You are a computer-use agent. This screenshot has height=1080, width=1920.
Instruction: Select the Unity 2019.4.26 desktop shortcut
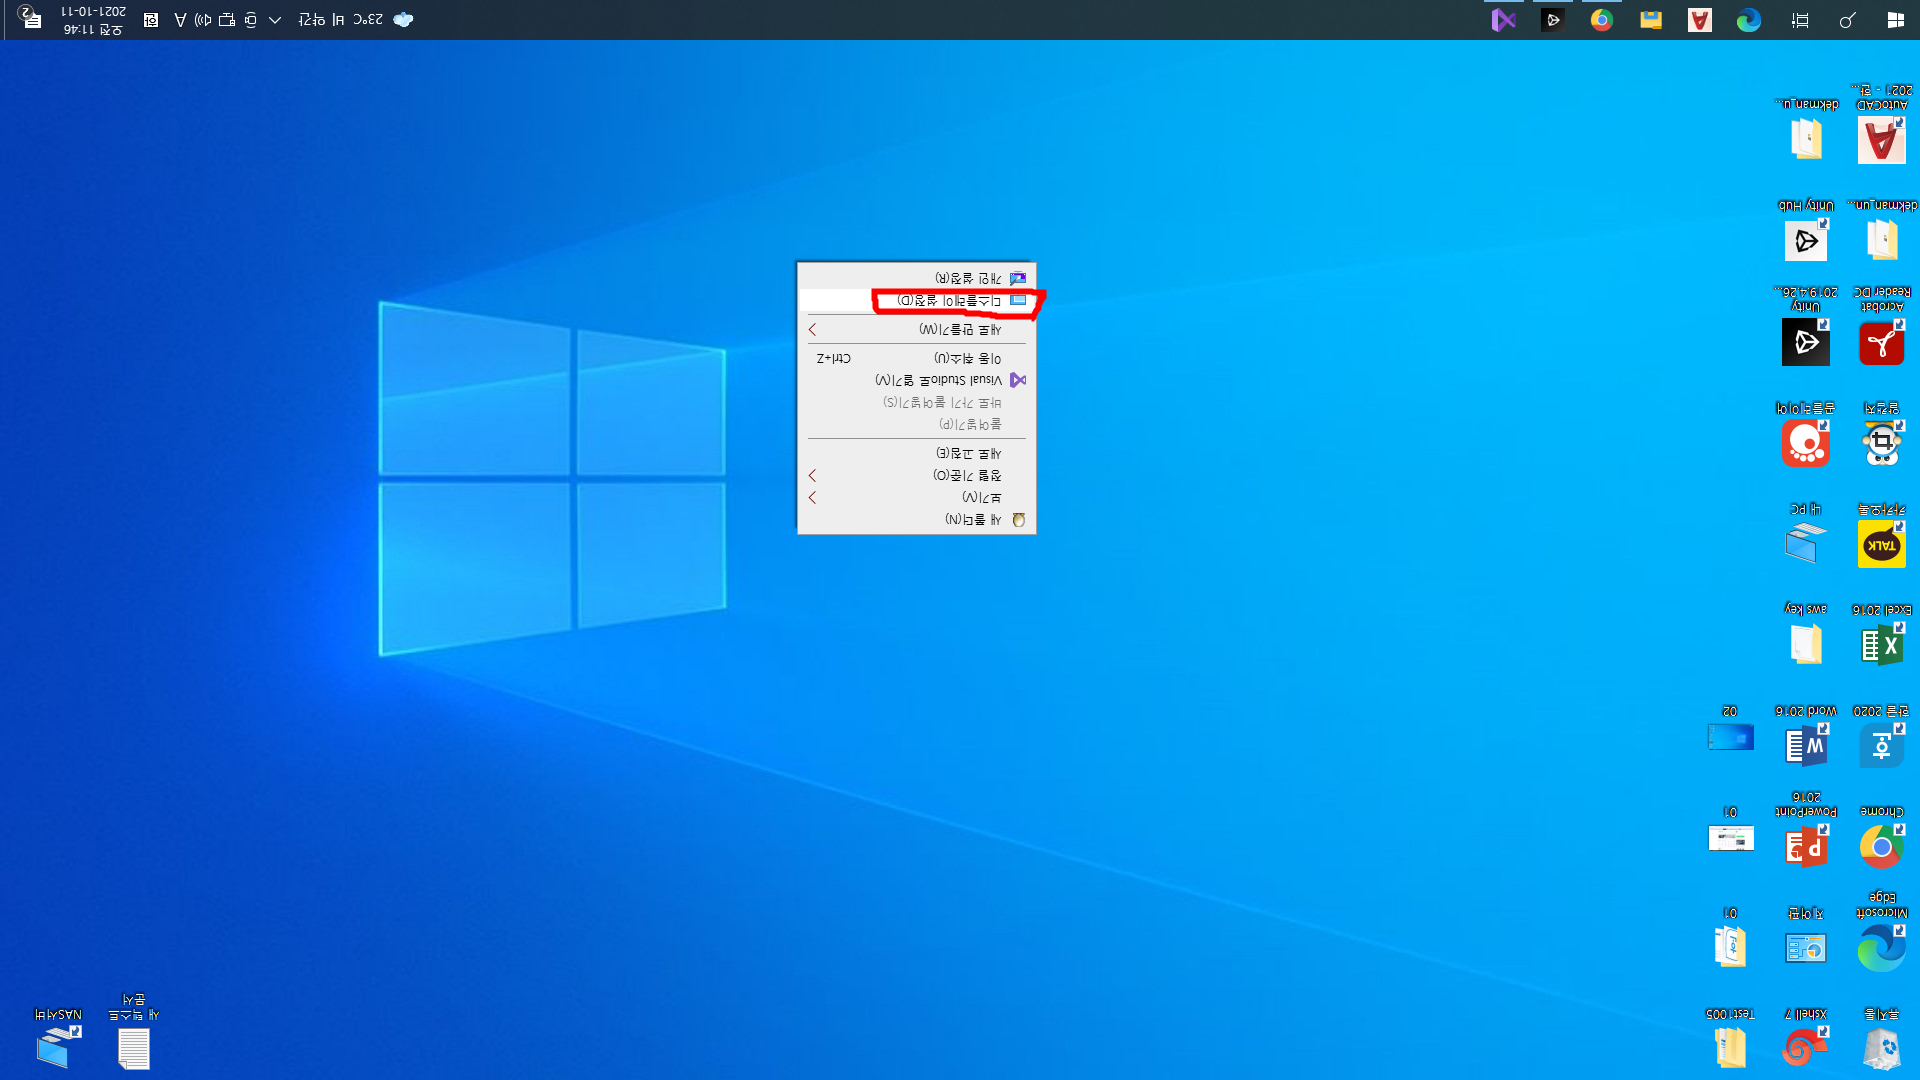click(x=1806, y=327)
